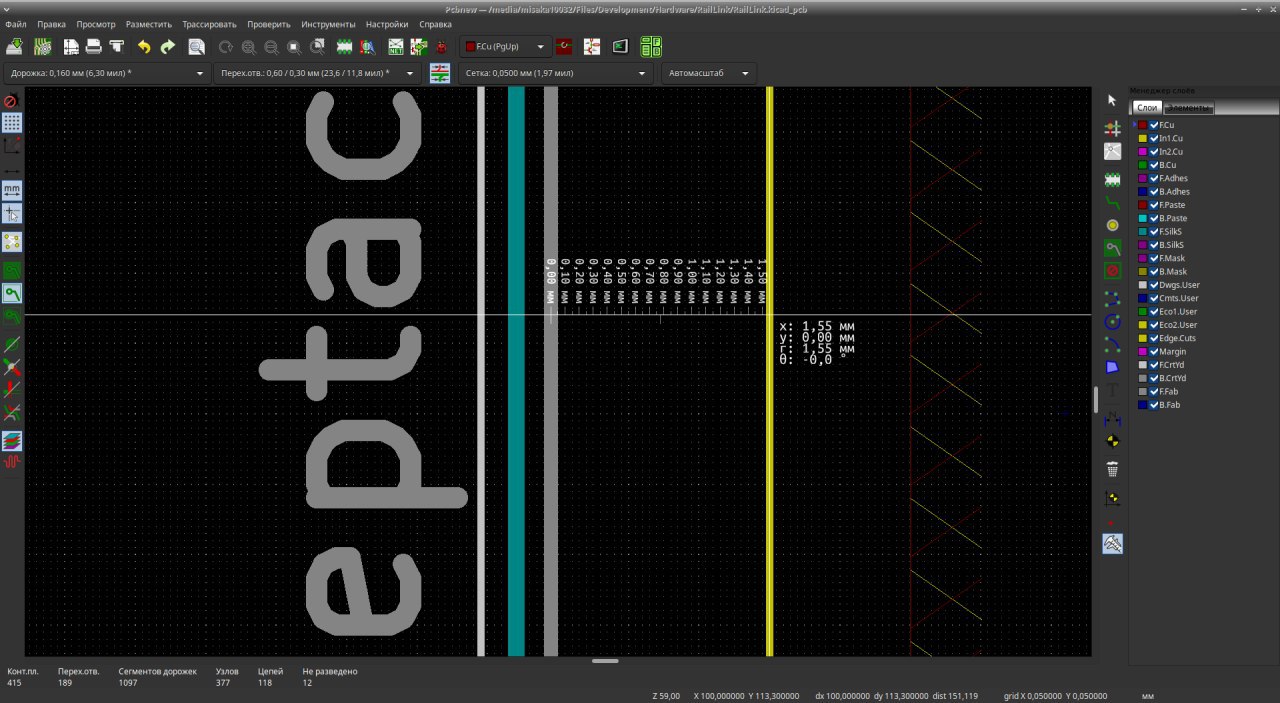The width and height of the screenshot is (1280, 703).
Task: Open the Find magnifier tool
Action: coord(196,47)
